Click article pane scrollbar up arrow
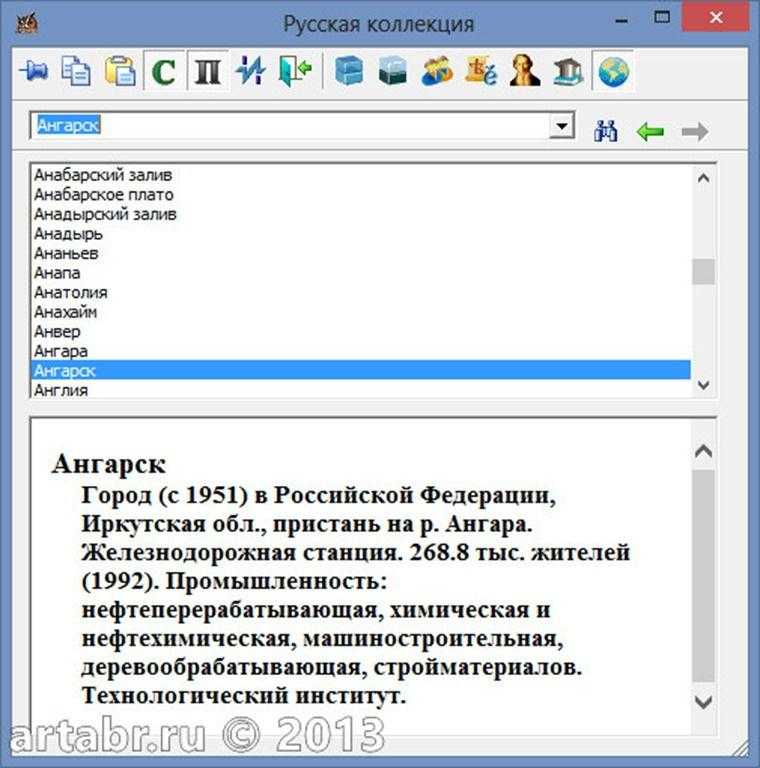The height and width of the screenshot is (768, 760). click(704, 451)
